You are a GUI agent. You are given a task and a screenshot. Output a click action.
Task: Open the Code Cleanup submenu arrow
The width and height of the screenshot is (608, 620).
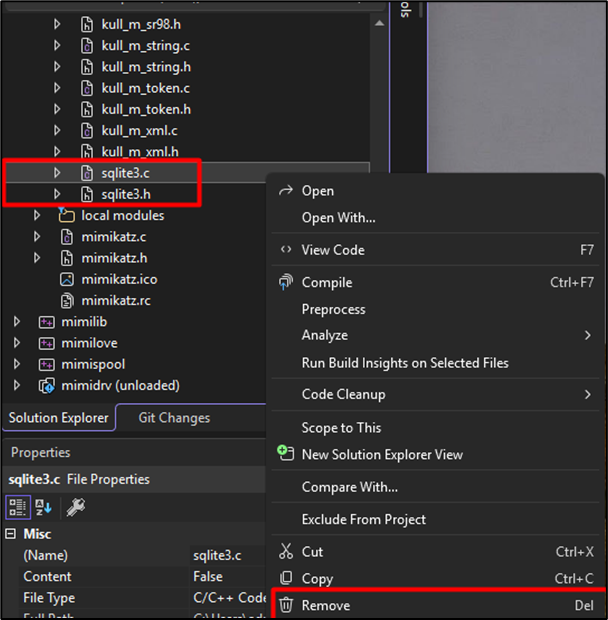[587, 394]
